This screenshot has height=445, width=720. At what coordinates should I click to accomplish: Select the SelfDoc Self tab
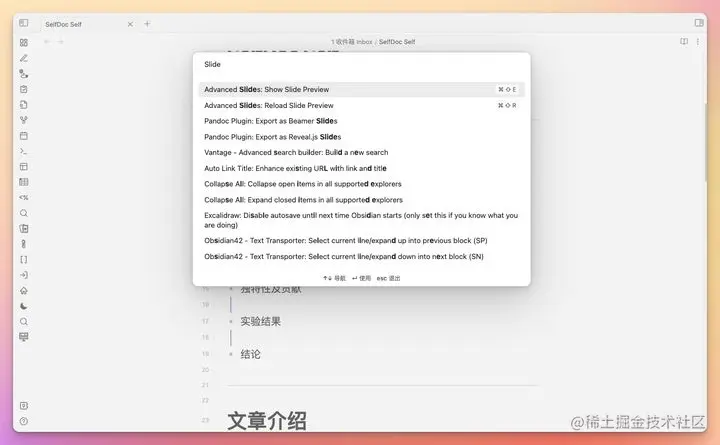tap(85, 24)
